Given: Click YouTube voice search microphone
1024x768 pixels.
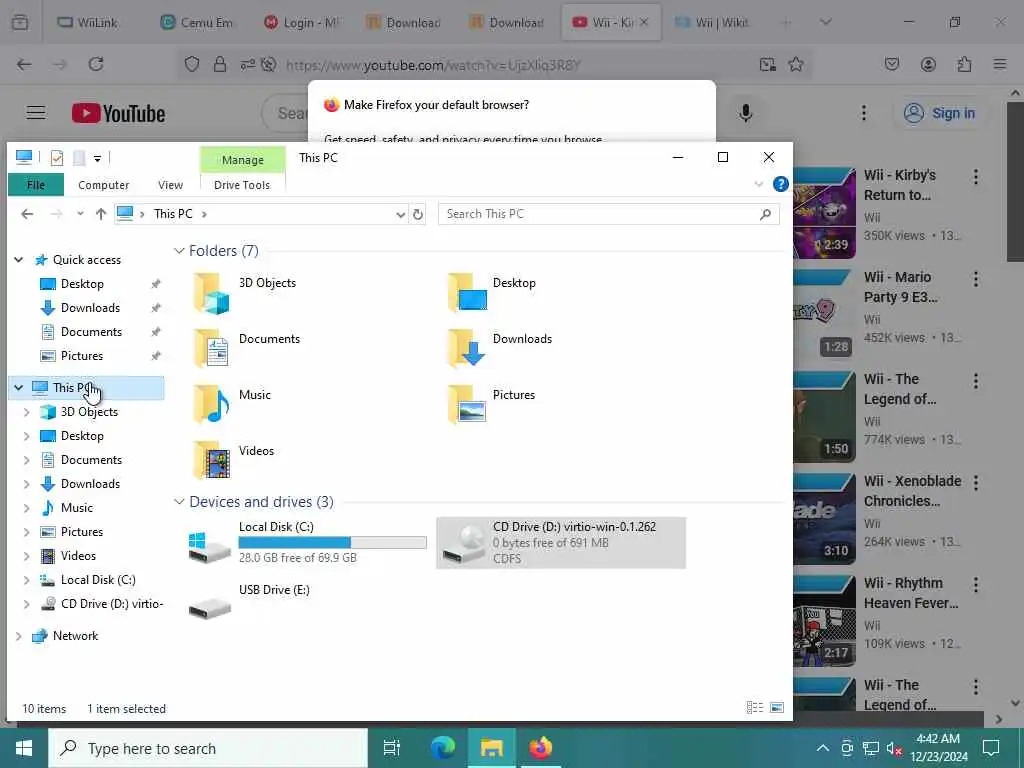Looking at the screenshot, I should 745,113.
